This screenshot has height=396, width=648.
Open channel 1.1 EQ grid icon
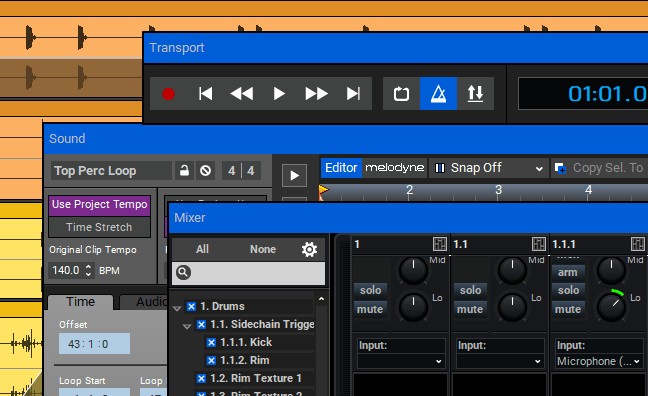coord(538,244)
